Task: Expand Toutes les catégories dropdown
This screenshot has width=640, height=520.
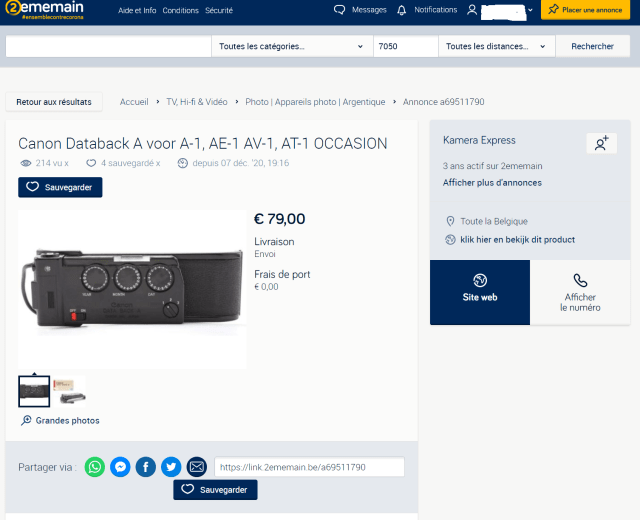Action: [292, 46]
